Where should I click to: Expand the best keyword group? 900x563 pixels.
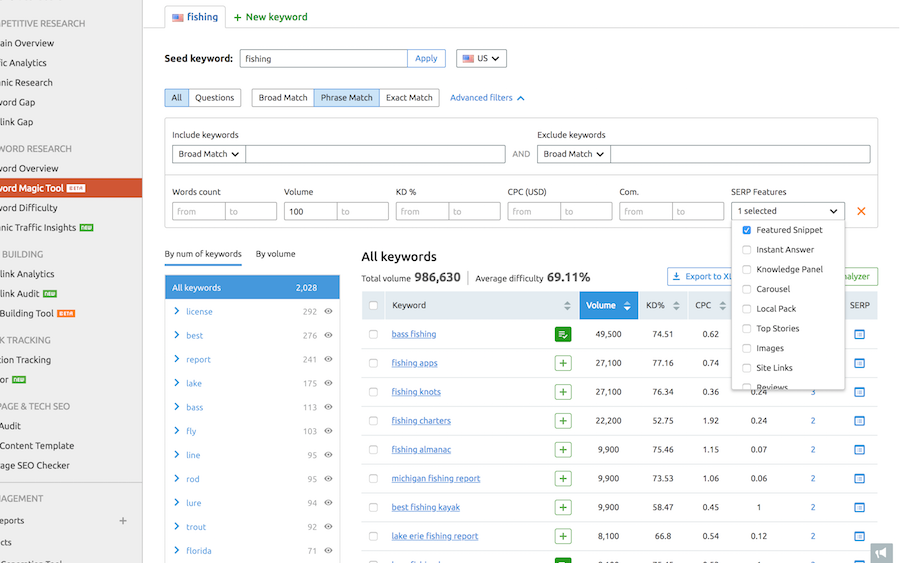tap(177, 335)
